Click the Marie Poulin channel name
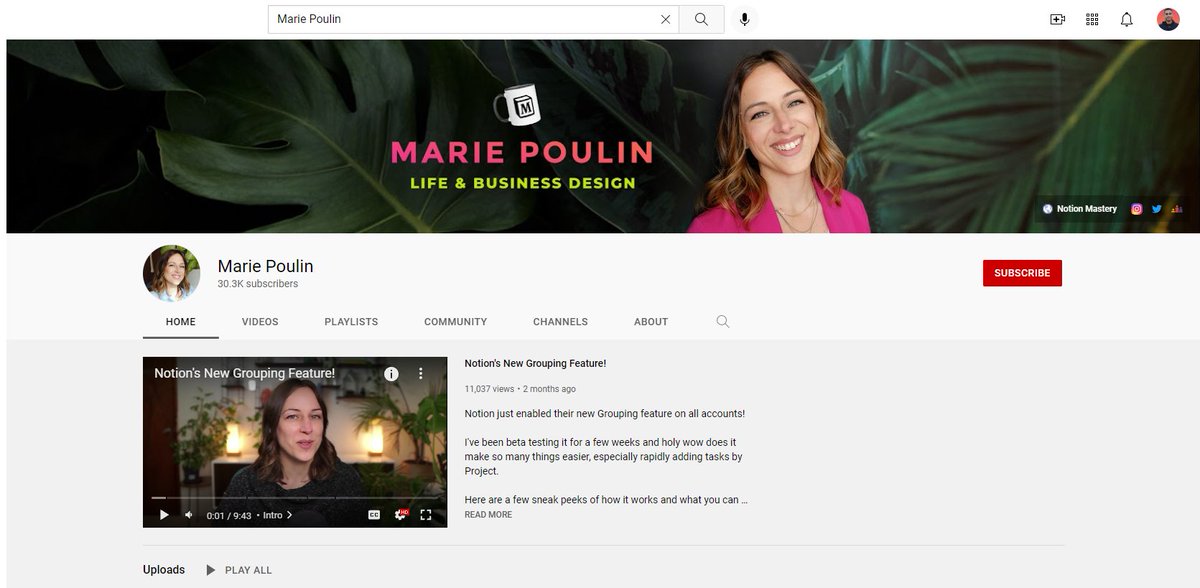This screenshot has width=1200, height=588. pos(265,266)
